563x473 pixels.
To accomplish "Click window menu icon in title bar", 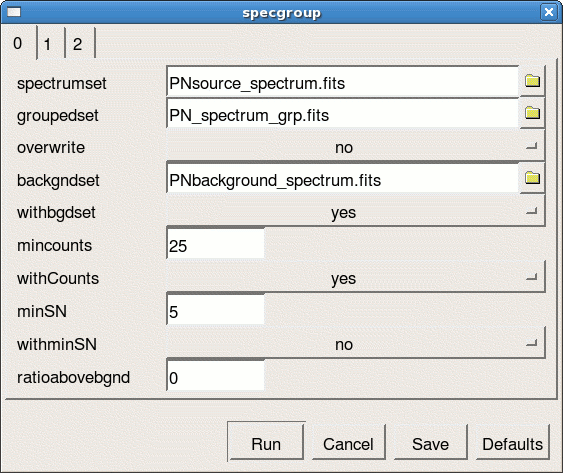I will tap(14, 12).
